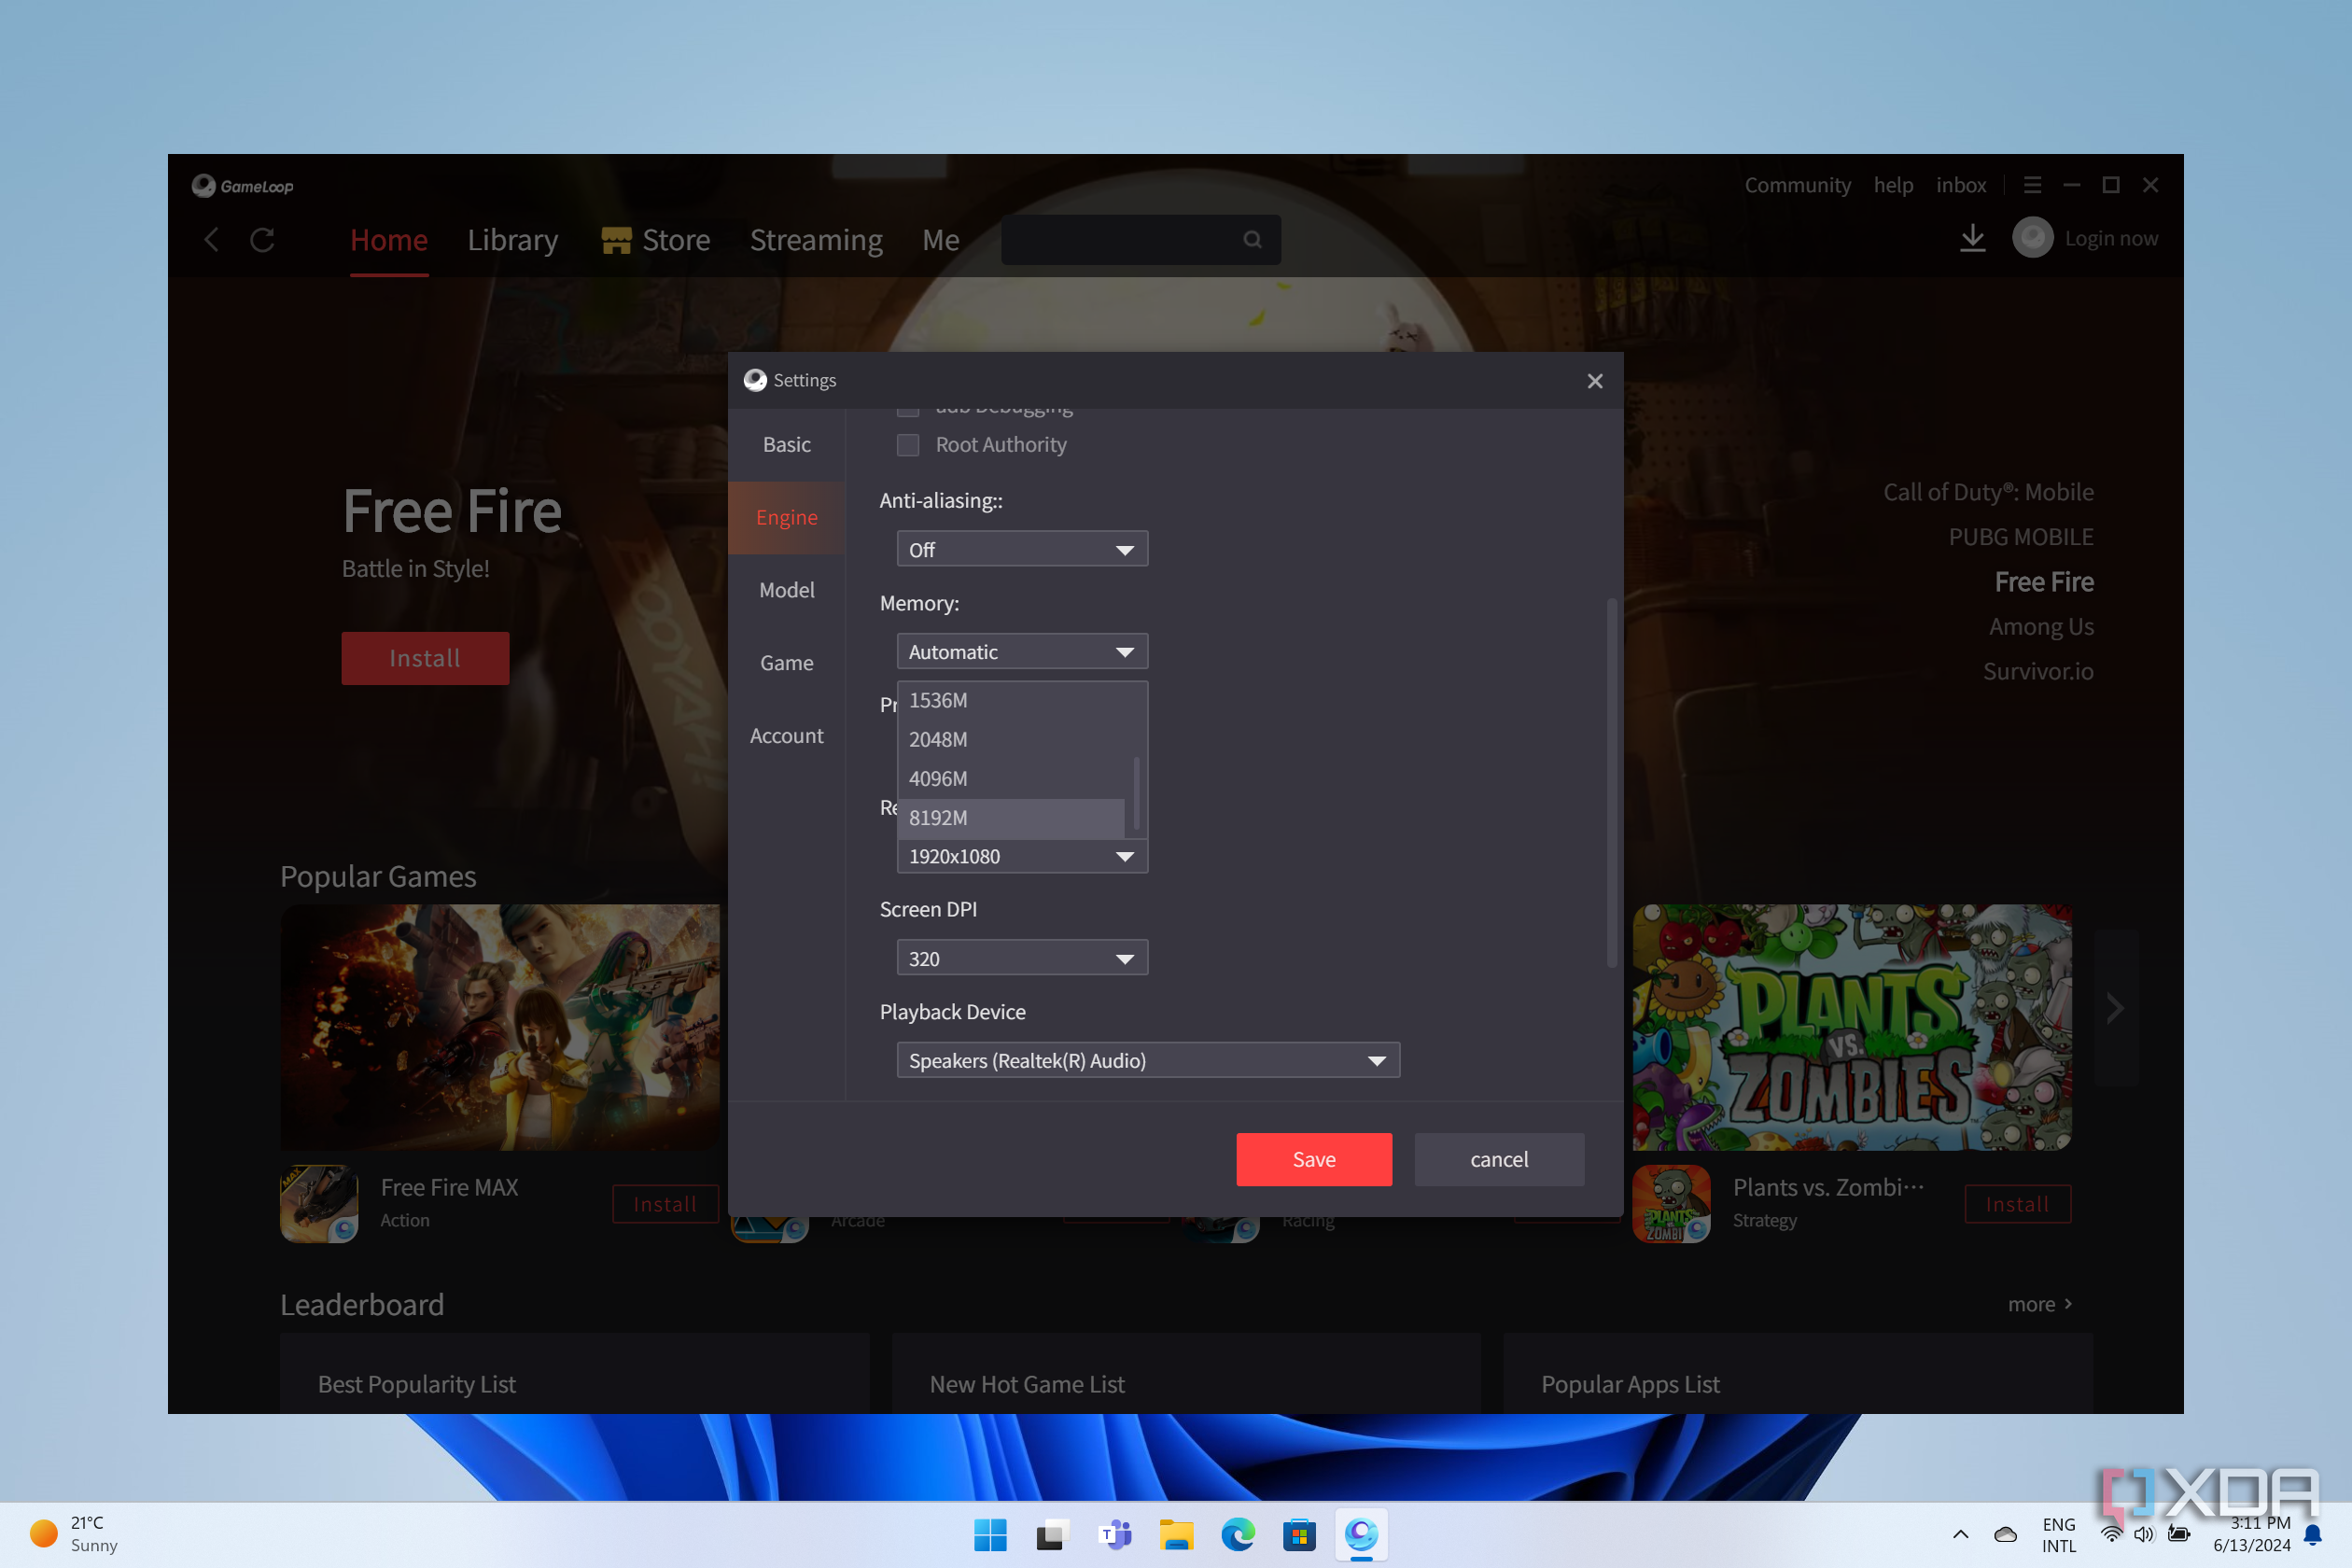Open File Explorer from taskbar
The width and height of the screenshot is (2352, 1568).
[1176, 1534]
